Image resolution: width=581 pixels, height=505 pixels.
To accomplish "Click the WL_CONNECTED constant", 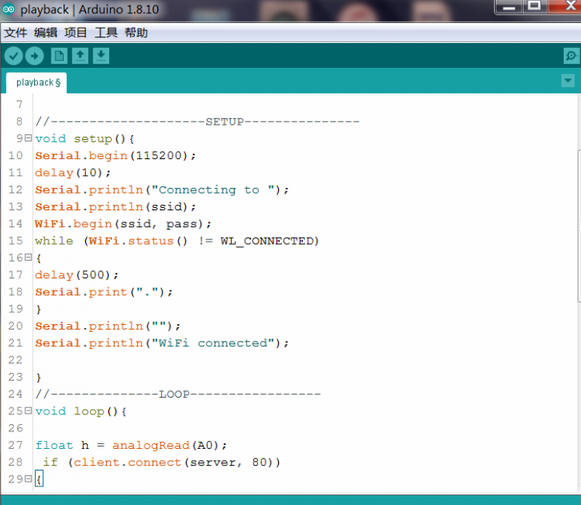I will (x=267, y=241).
